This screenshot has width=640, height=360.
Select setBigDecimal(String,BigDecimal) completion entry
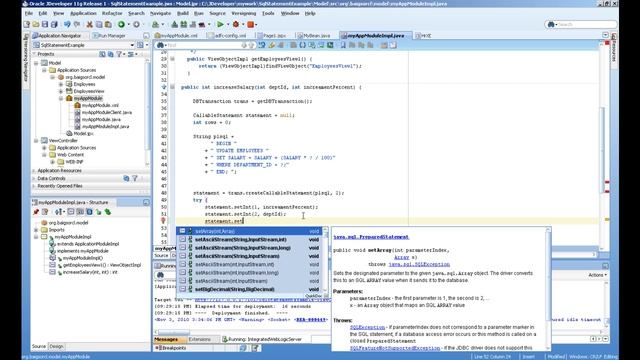(249, 289)
